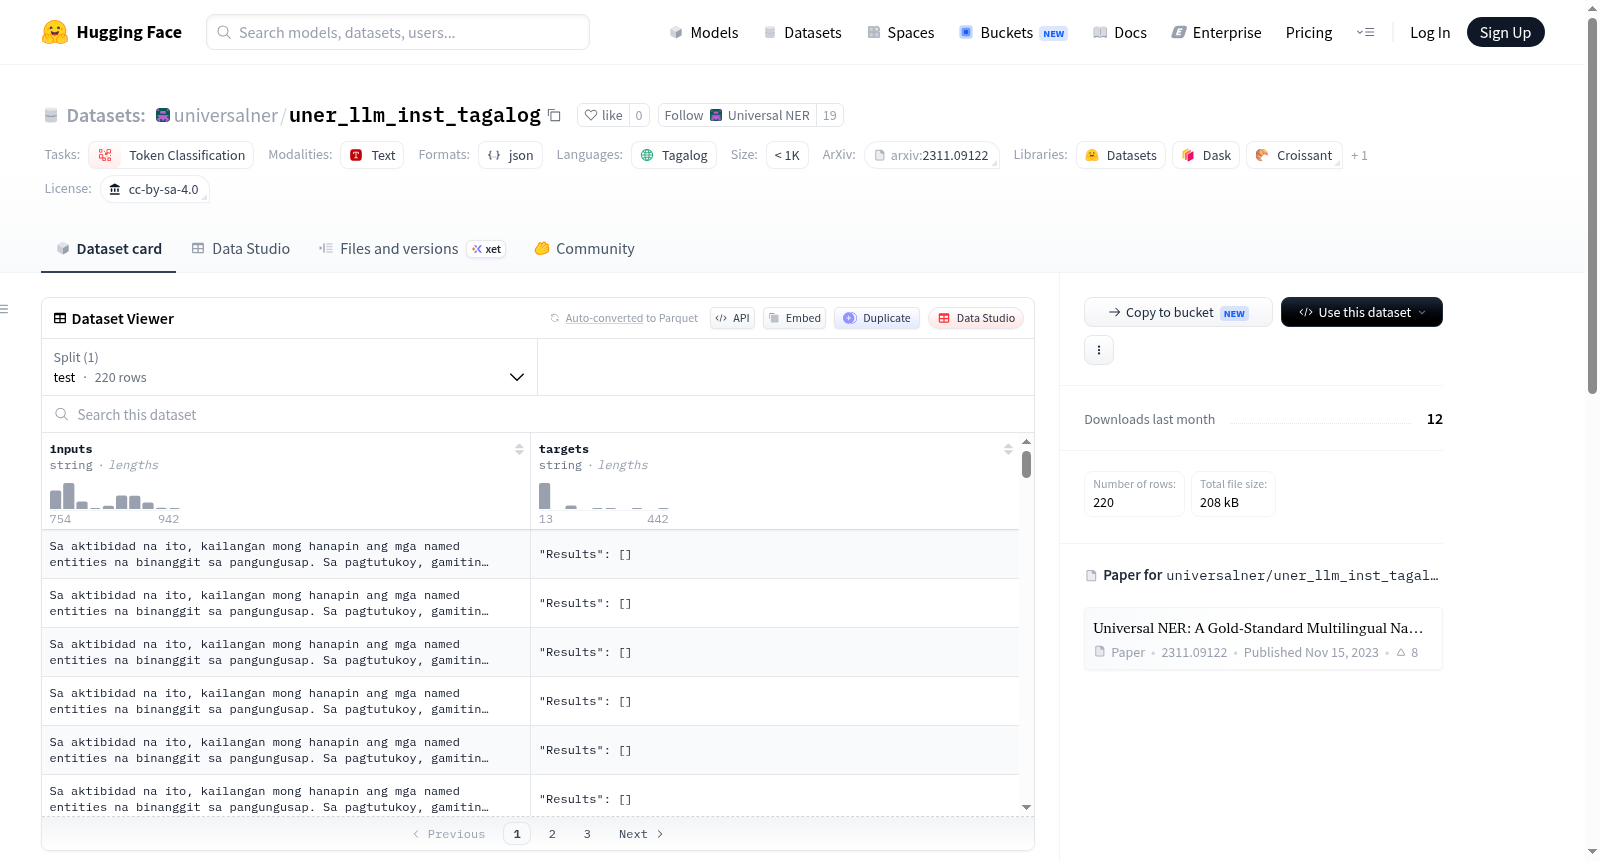Open the Buckets menu

coord(1012,32)
